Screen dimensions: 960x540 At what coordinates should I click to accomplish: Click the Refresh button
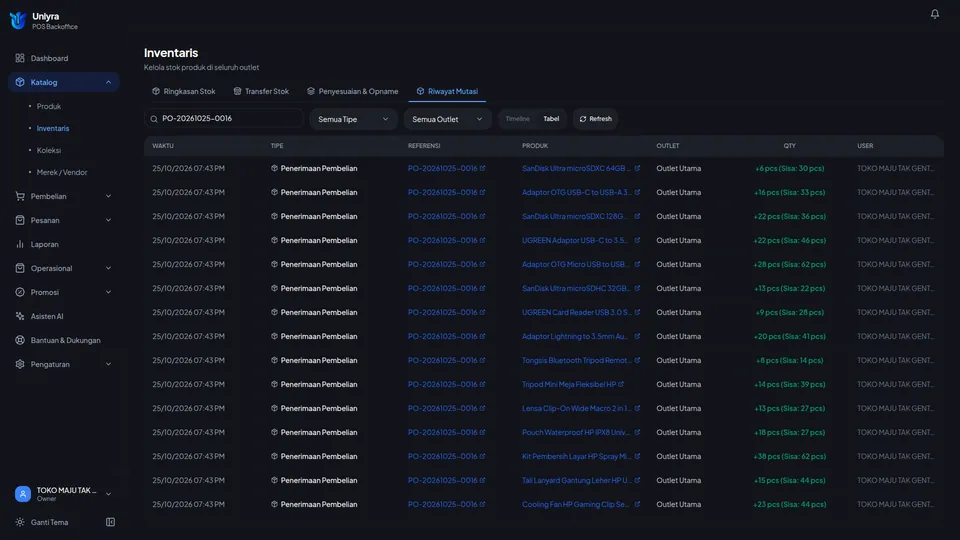point(595,119)
